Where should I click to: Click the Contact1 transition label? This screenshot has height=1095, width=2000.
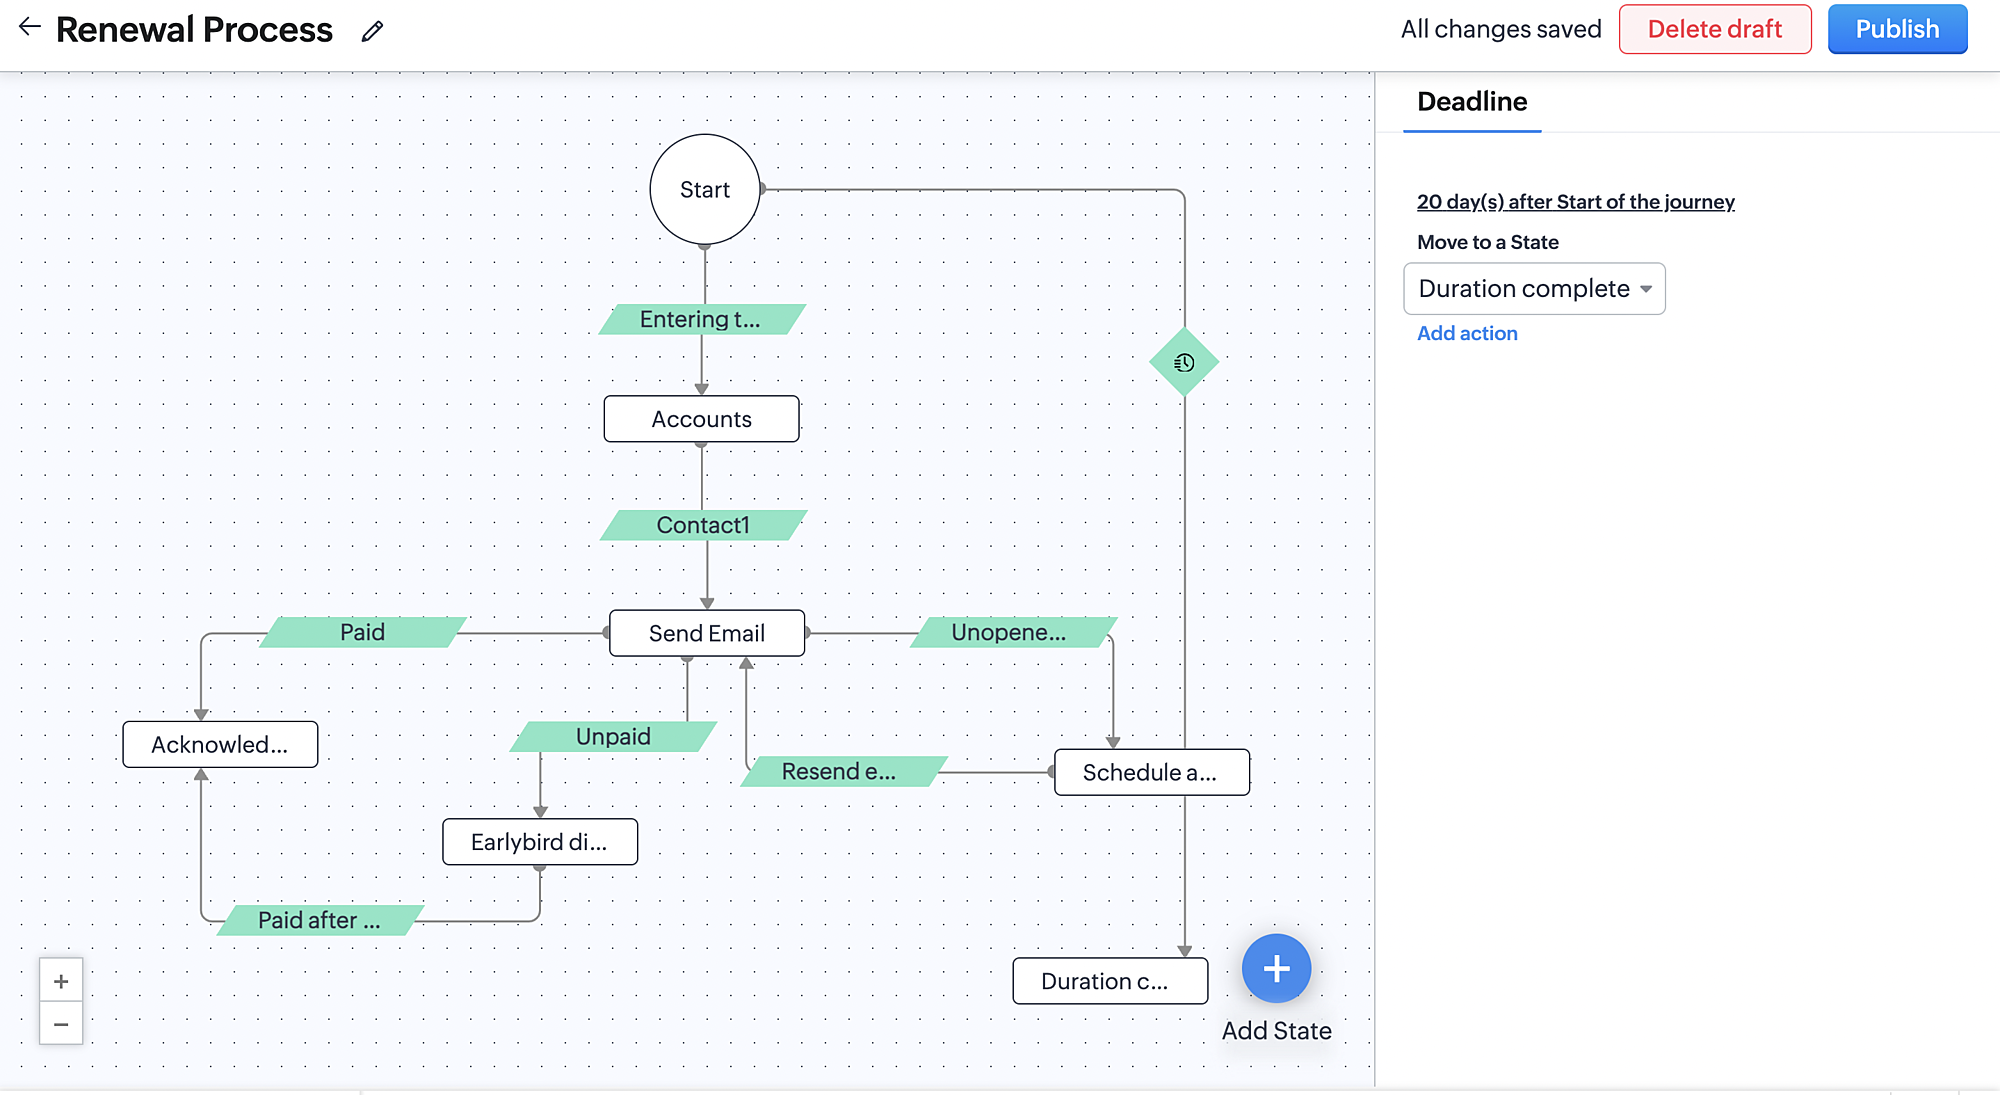point(703,525)
